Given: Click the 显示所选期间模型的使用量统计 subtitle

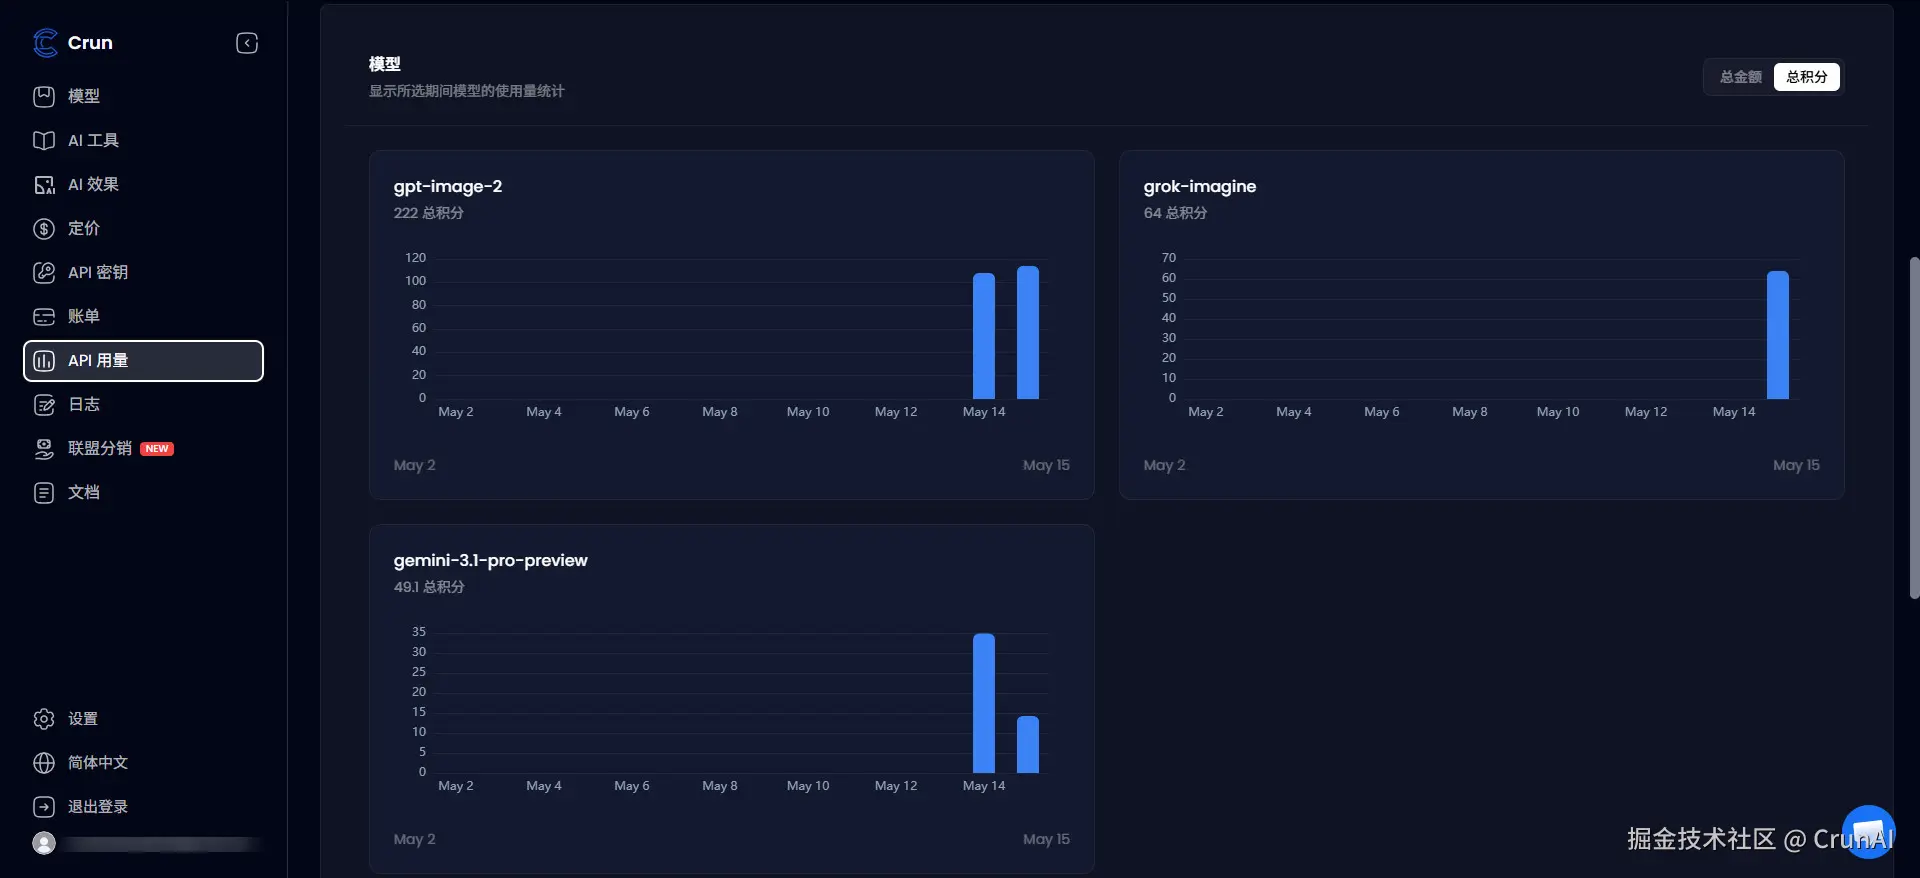Looking at the screenshot, I should coord(467,91).
